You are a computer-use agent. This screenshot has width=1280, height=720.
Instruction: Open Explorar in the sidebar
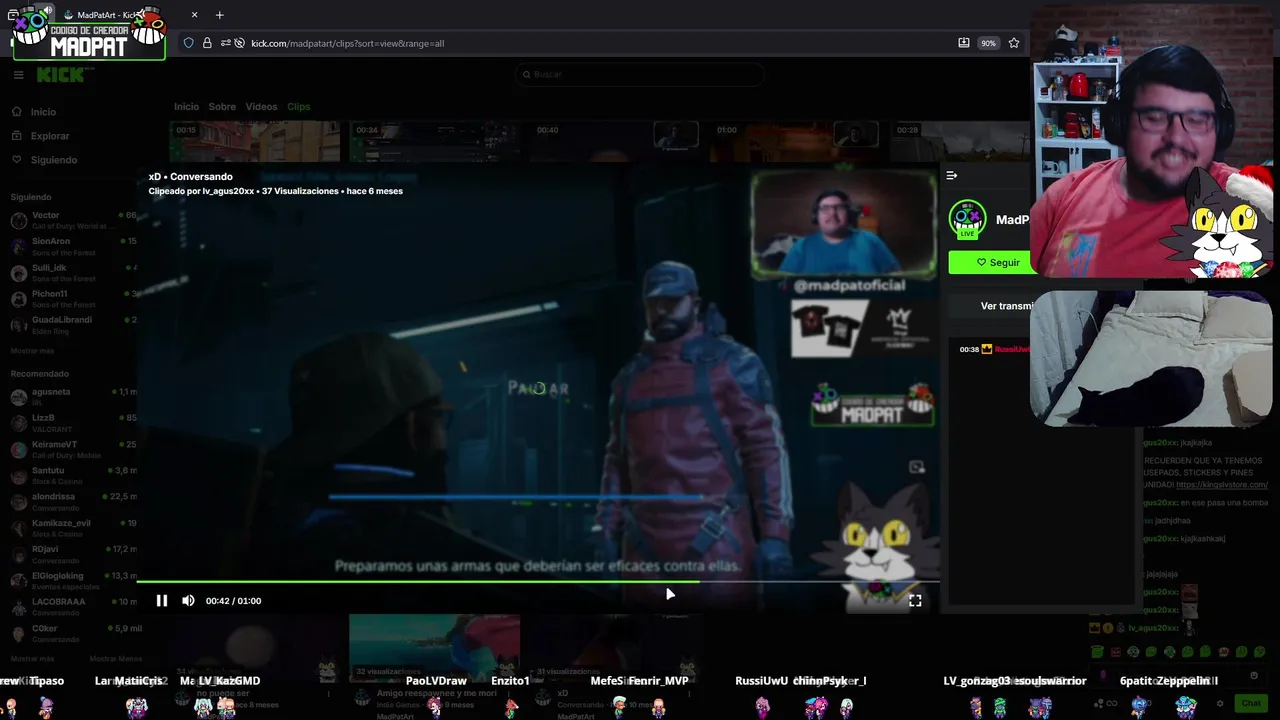(x=50, y=136)
